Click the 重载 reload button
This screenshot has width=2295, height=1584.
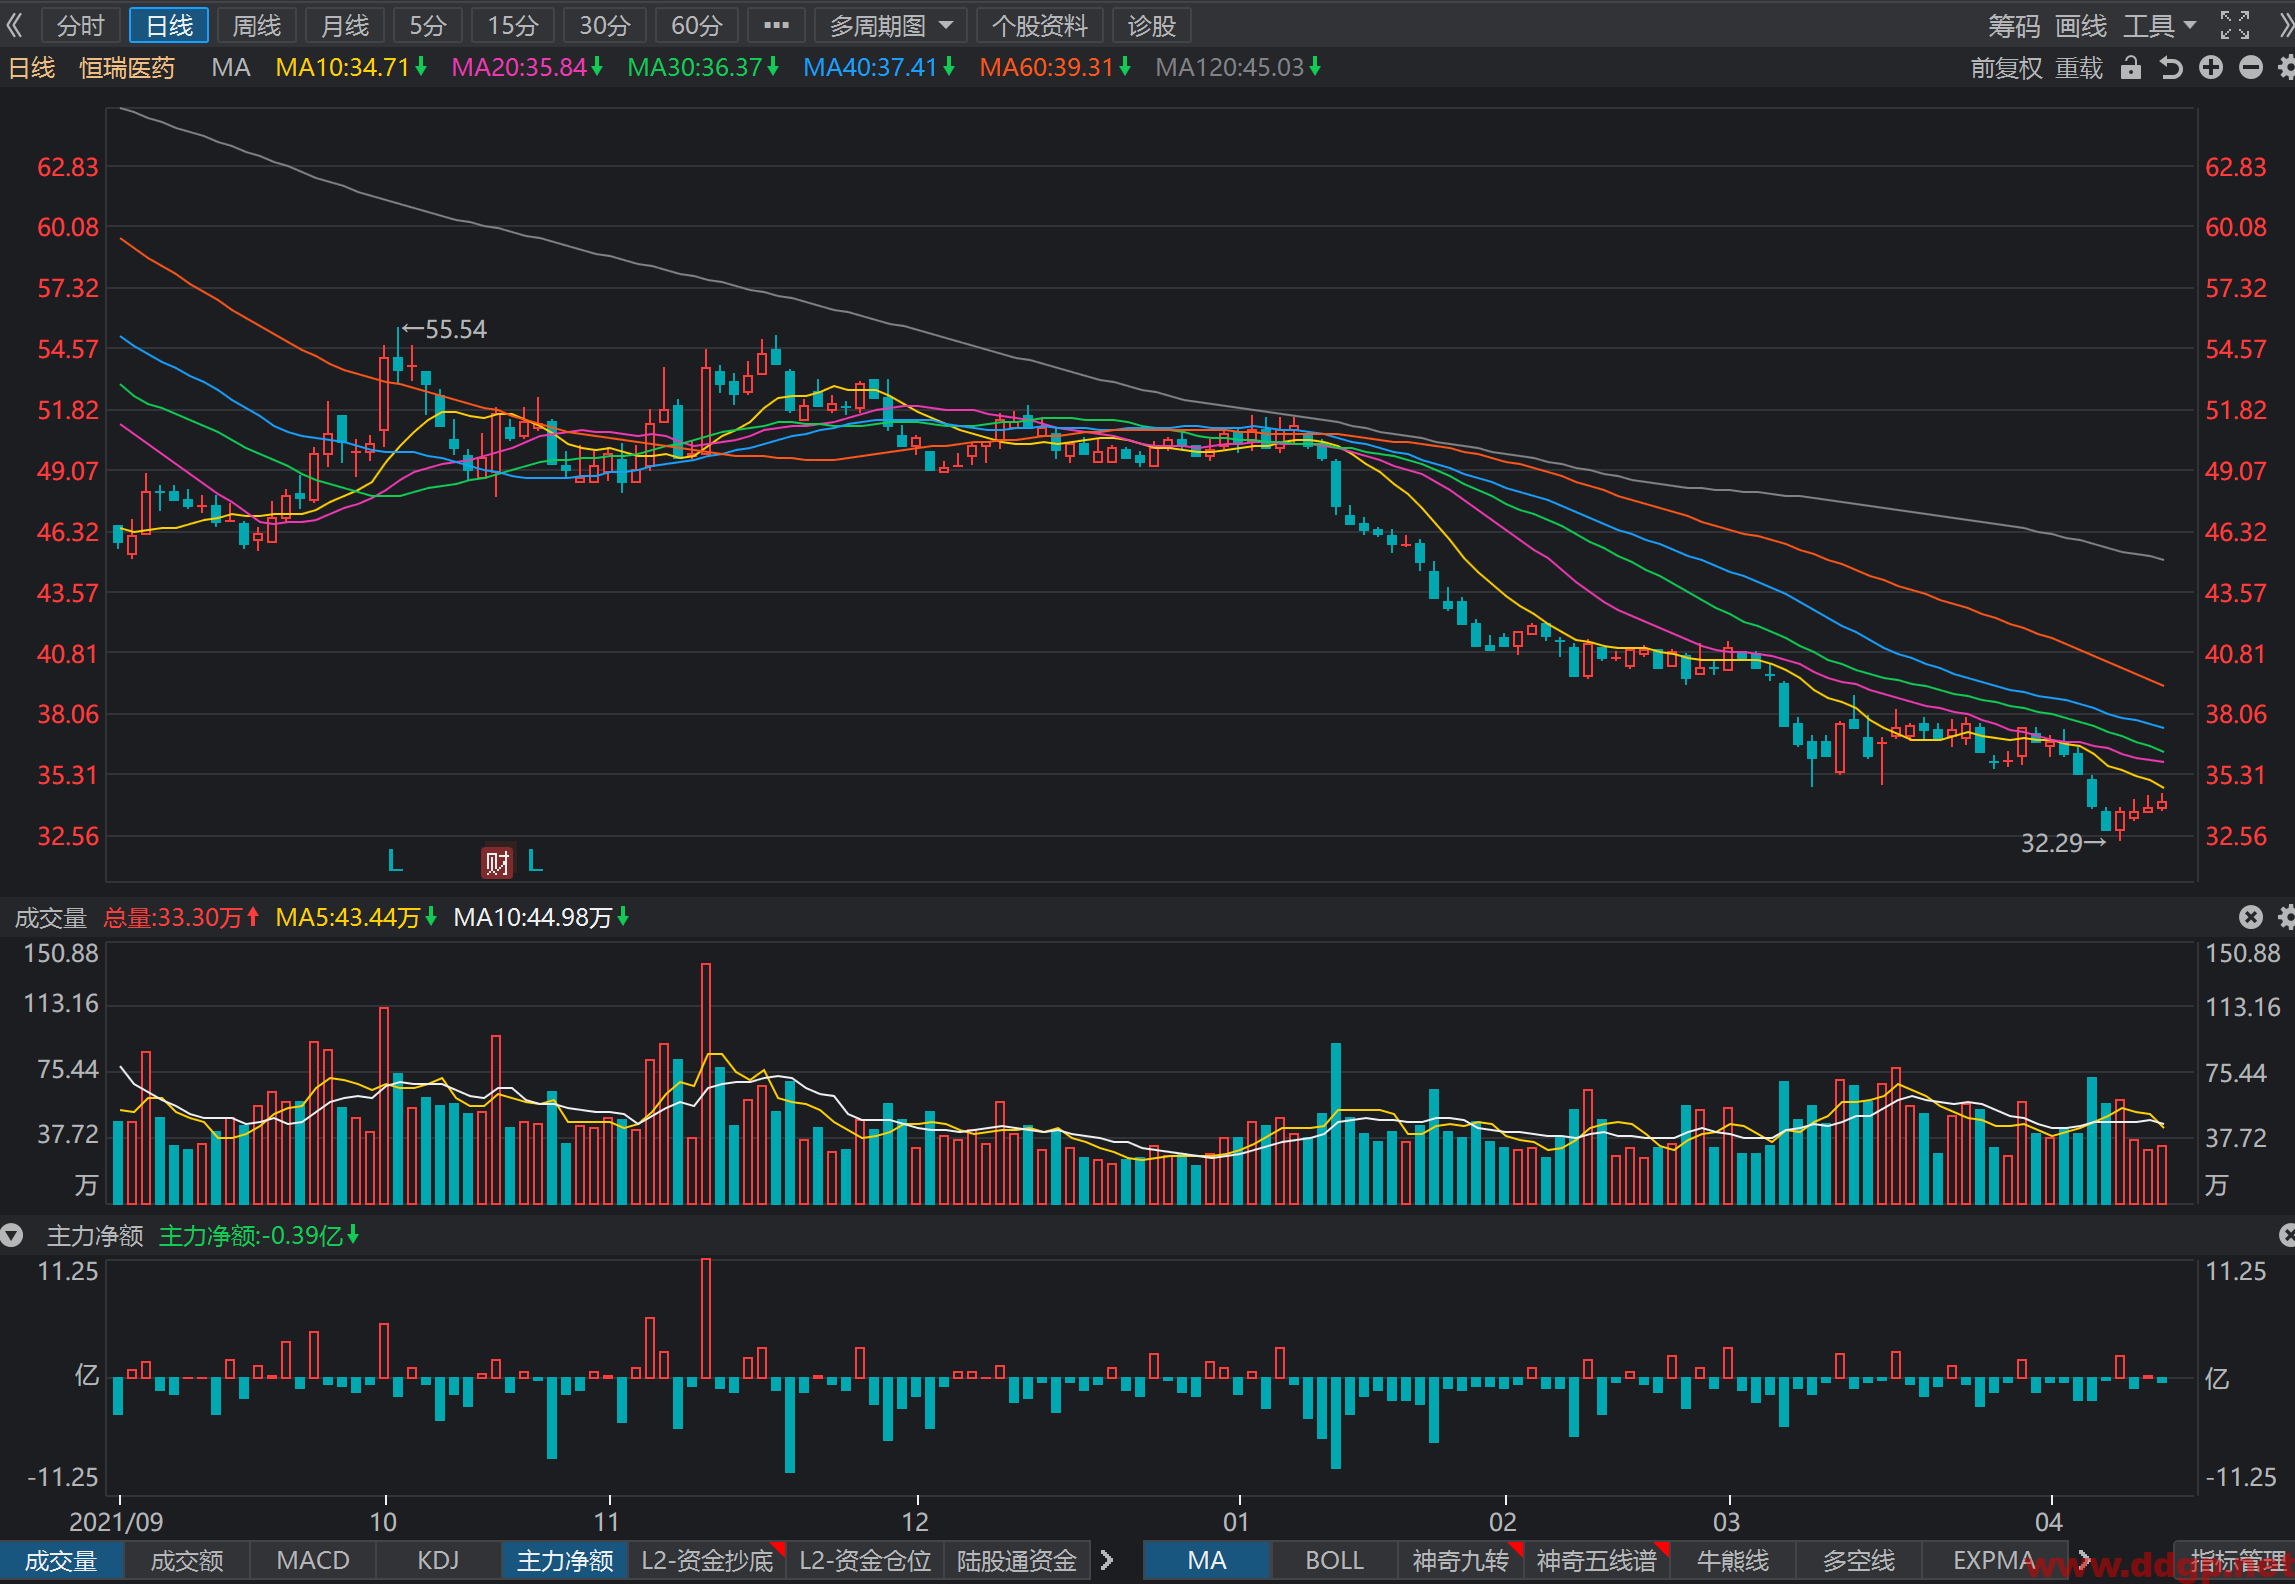[x=2079, y=68]
